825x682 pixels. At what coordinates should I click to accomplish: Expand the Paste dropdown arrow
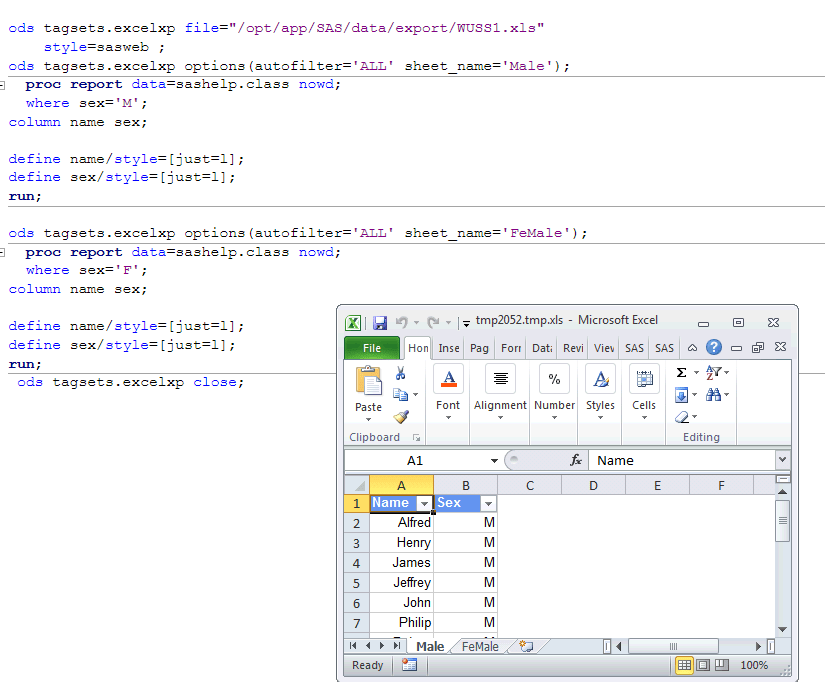click(368, 418)
